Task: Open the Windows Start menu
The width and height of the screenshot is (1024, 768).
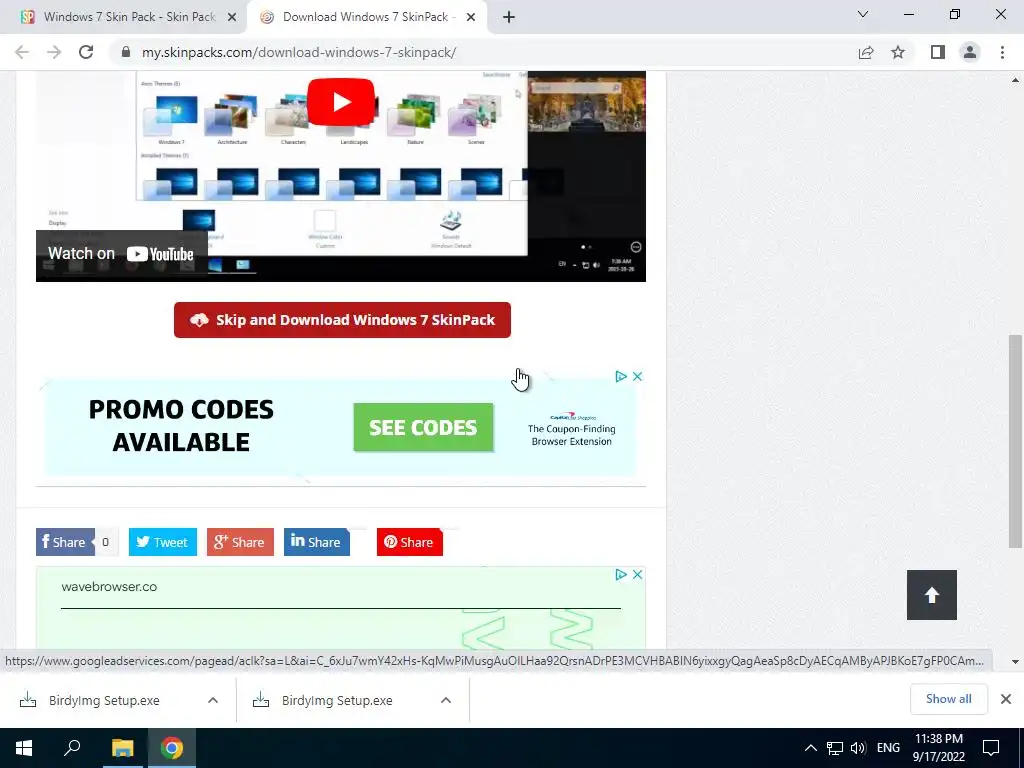Action: 24,748
